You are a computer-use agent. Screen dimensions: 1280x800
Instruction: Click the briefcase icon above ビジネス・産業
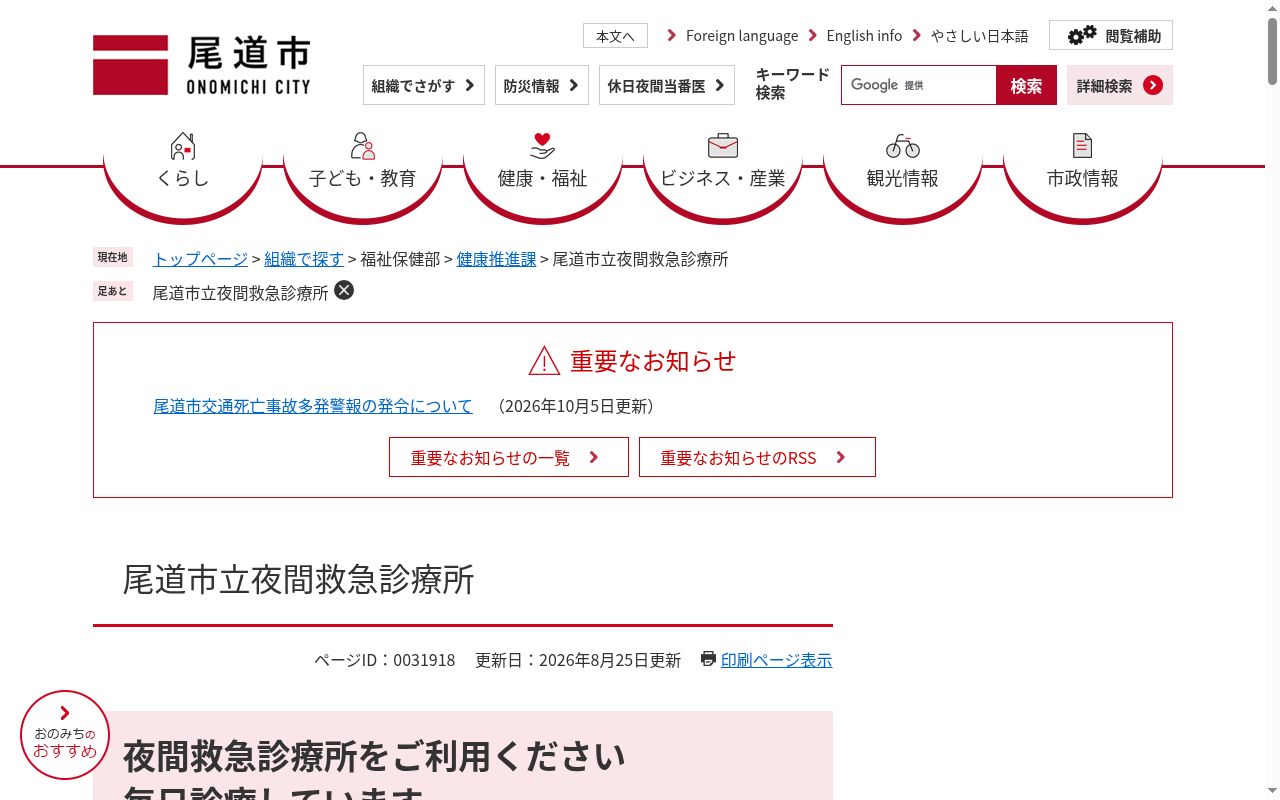(x=723, y=146)
